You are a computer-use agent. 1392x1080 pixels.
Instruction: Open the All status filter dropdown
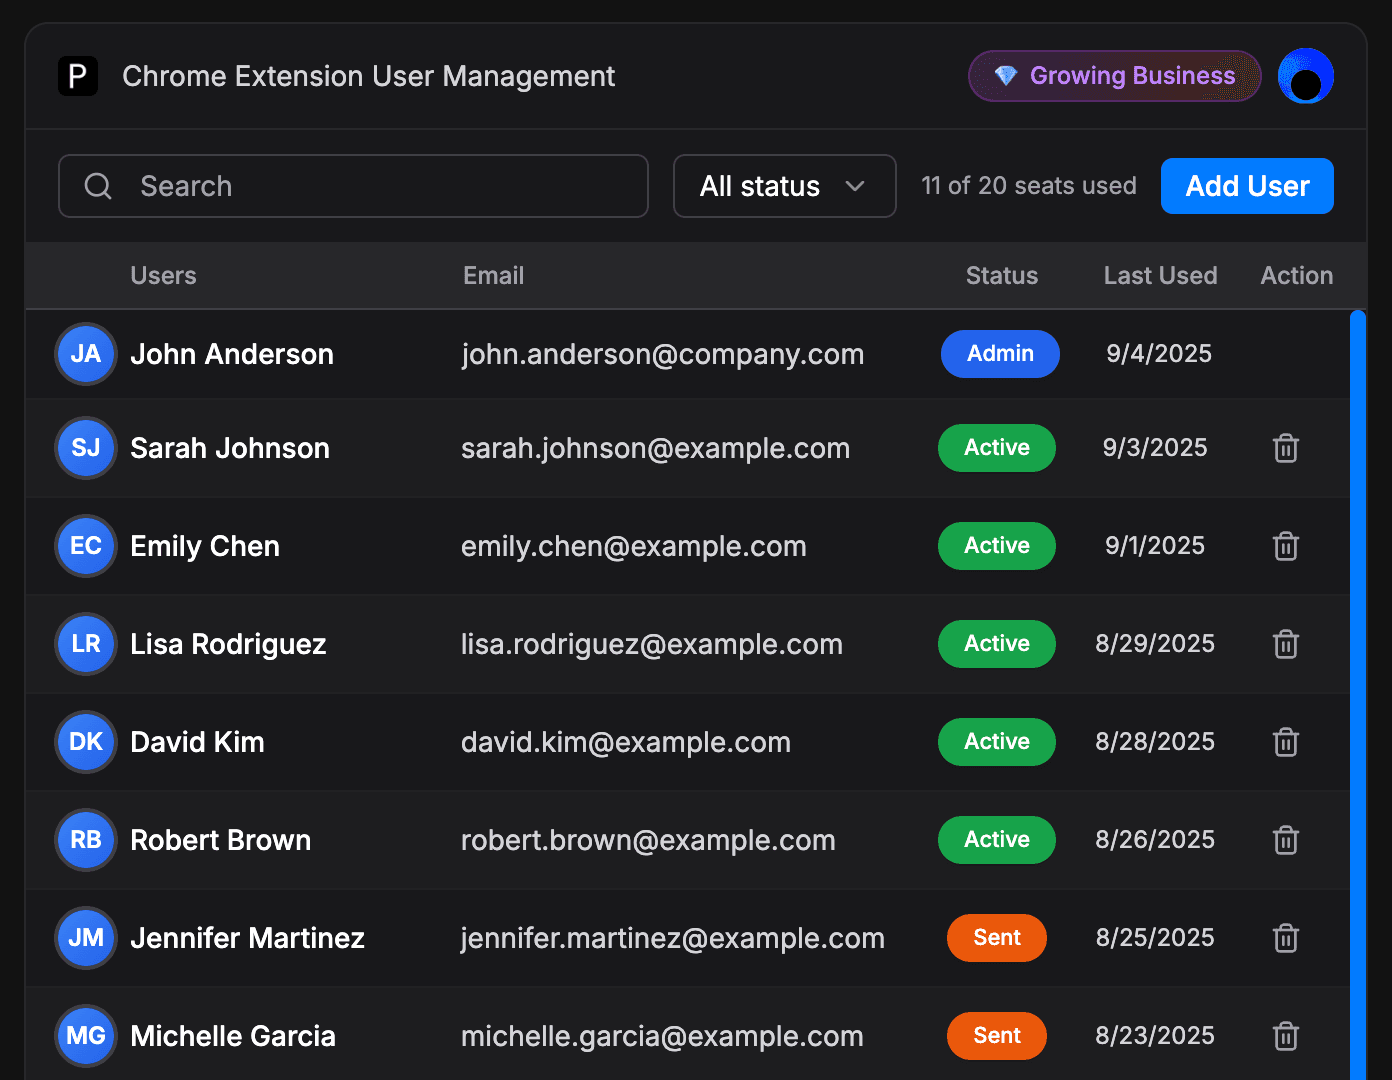point(784,186)
